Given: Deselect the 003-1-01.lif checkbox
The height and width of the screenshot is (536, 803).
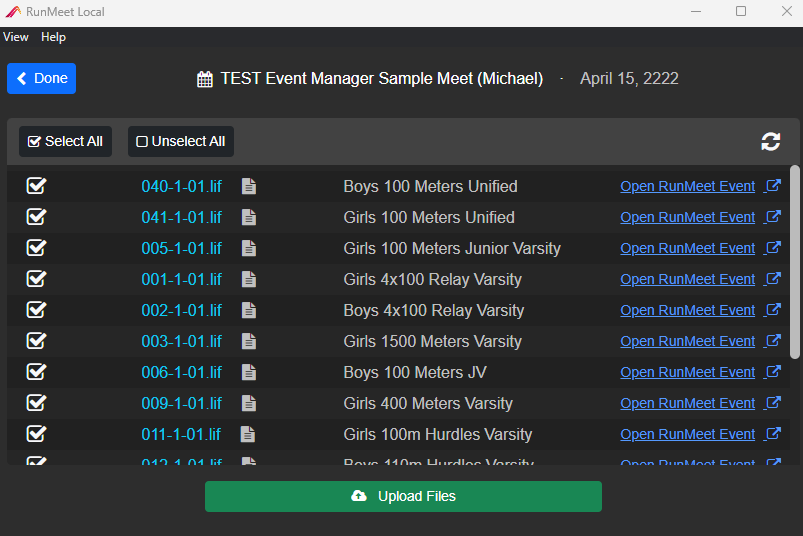Looking at the screenshot, I should 36,340.
